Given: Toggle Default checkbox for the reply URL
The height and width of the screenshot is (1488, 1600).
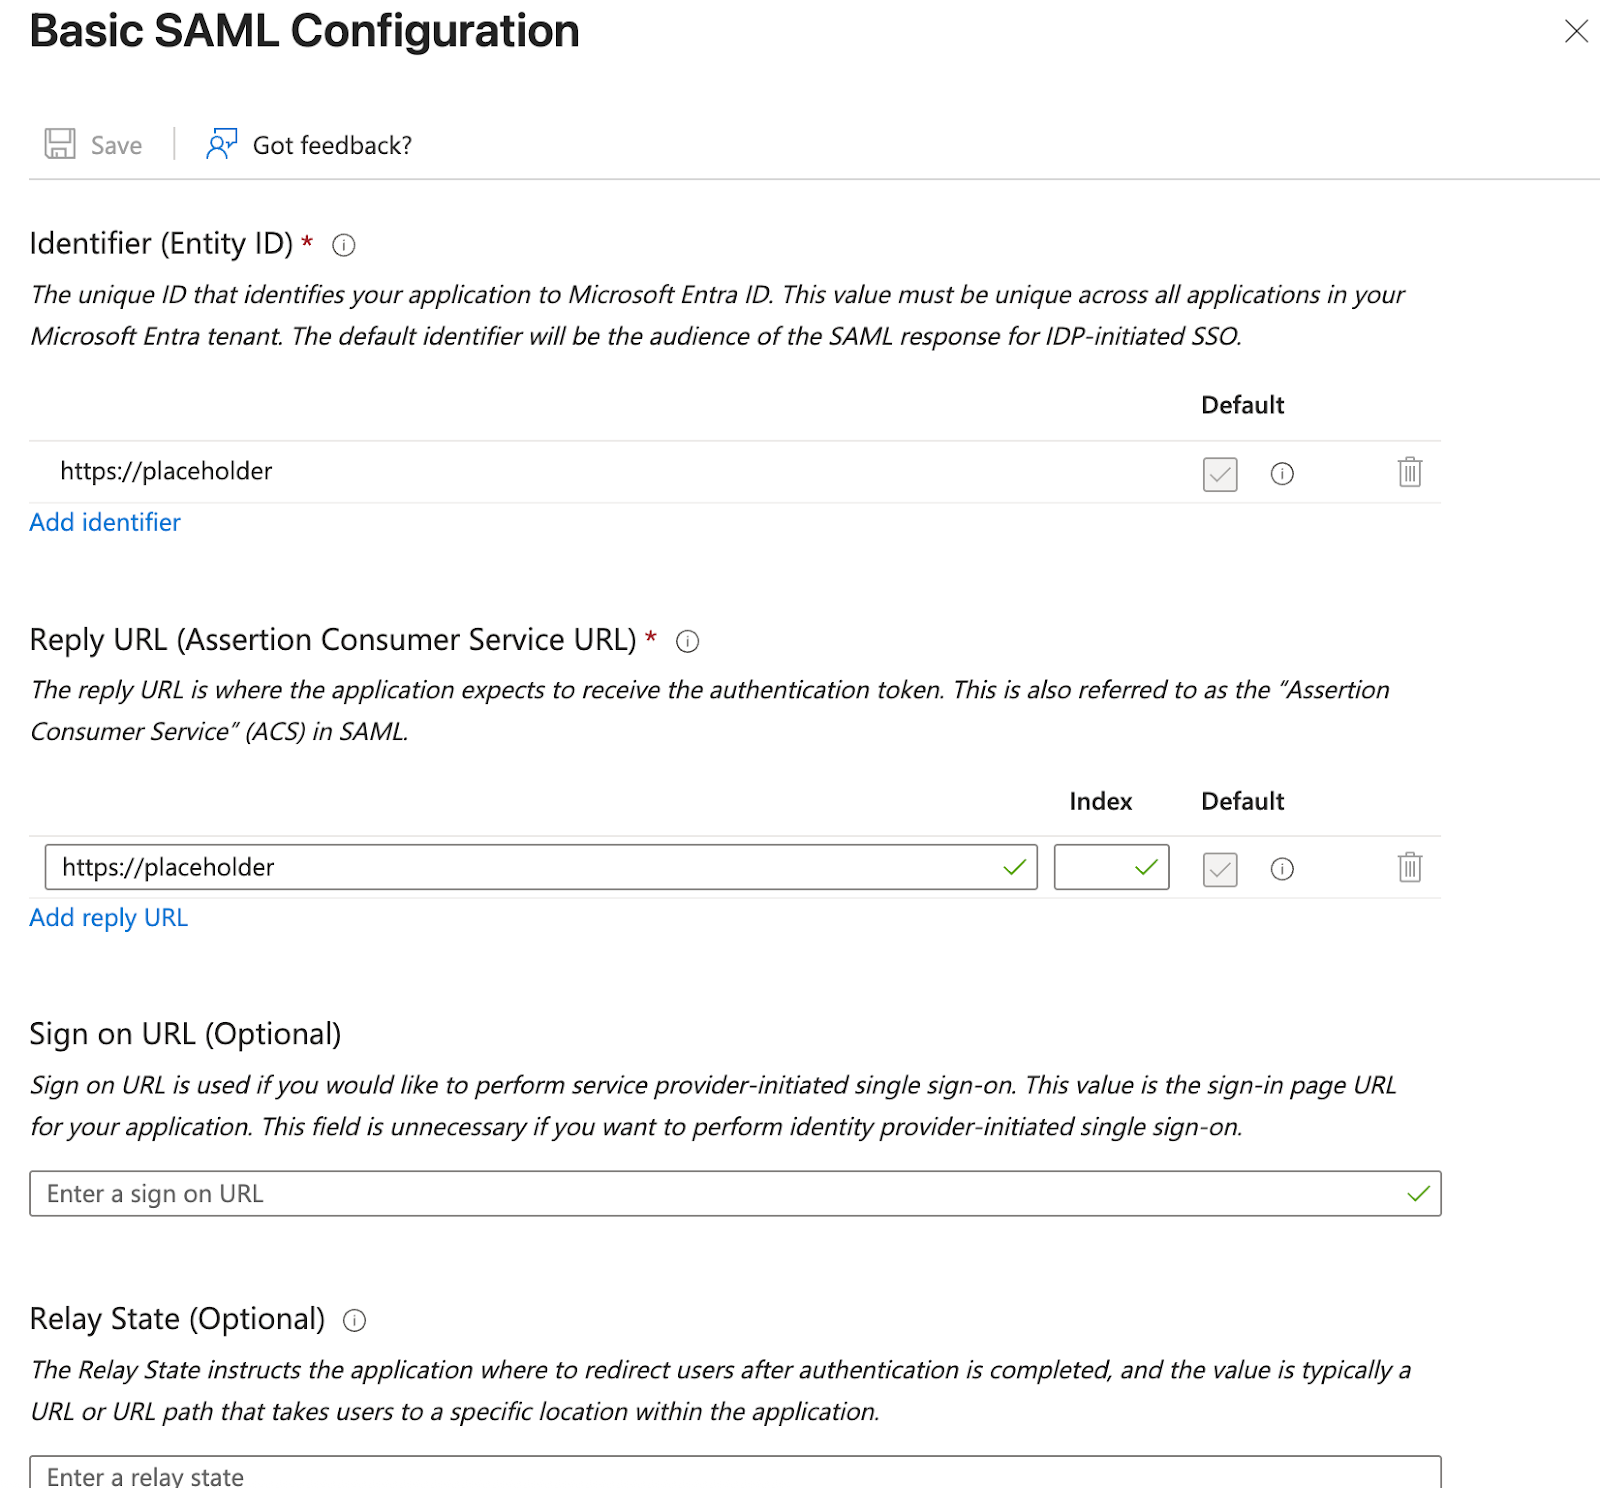Looking at the screenshot, I should click(x=1218, y=869).
